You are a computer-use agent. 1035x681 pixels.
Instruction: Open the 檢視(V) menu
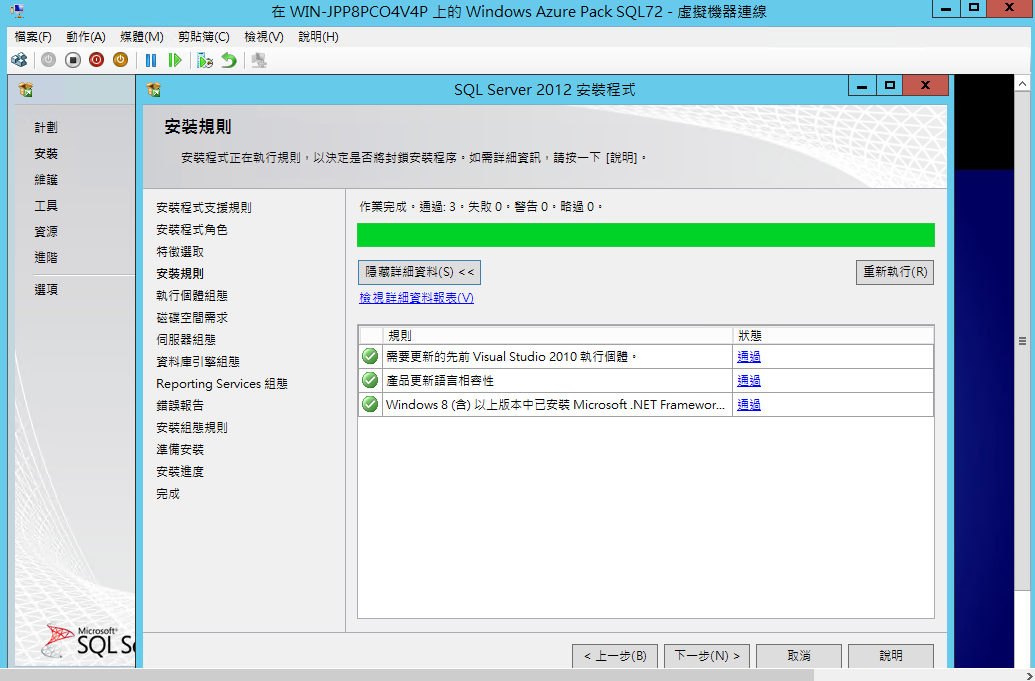click(264, 37)
